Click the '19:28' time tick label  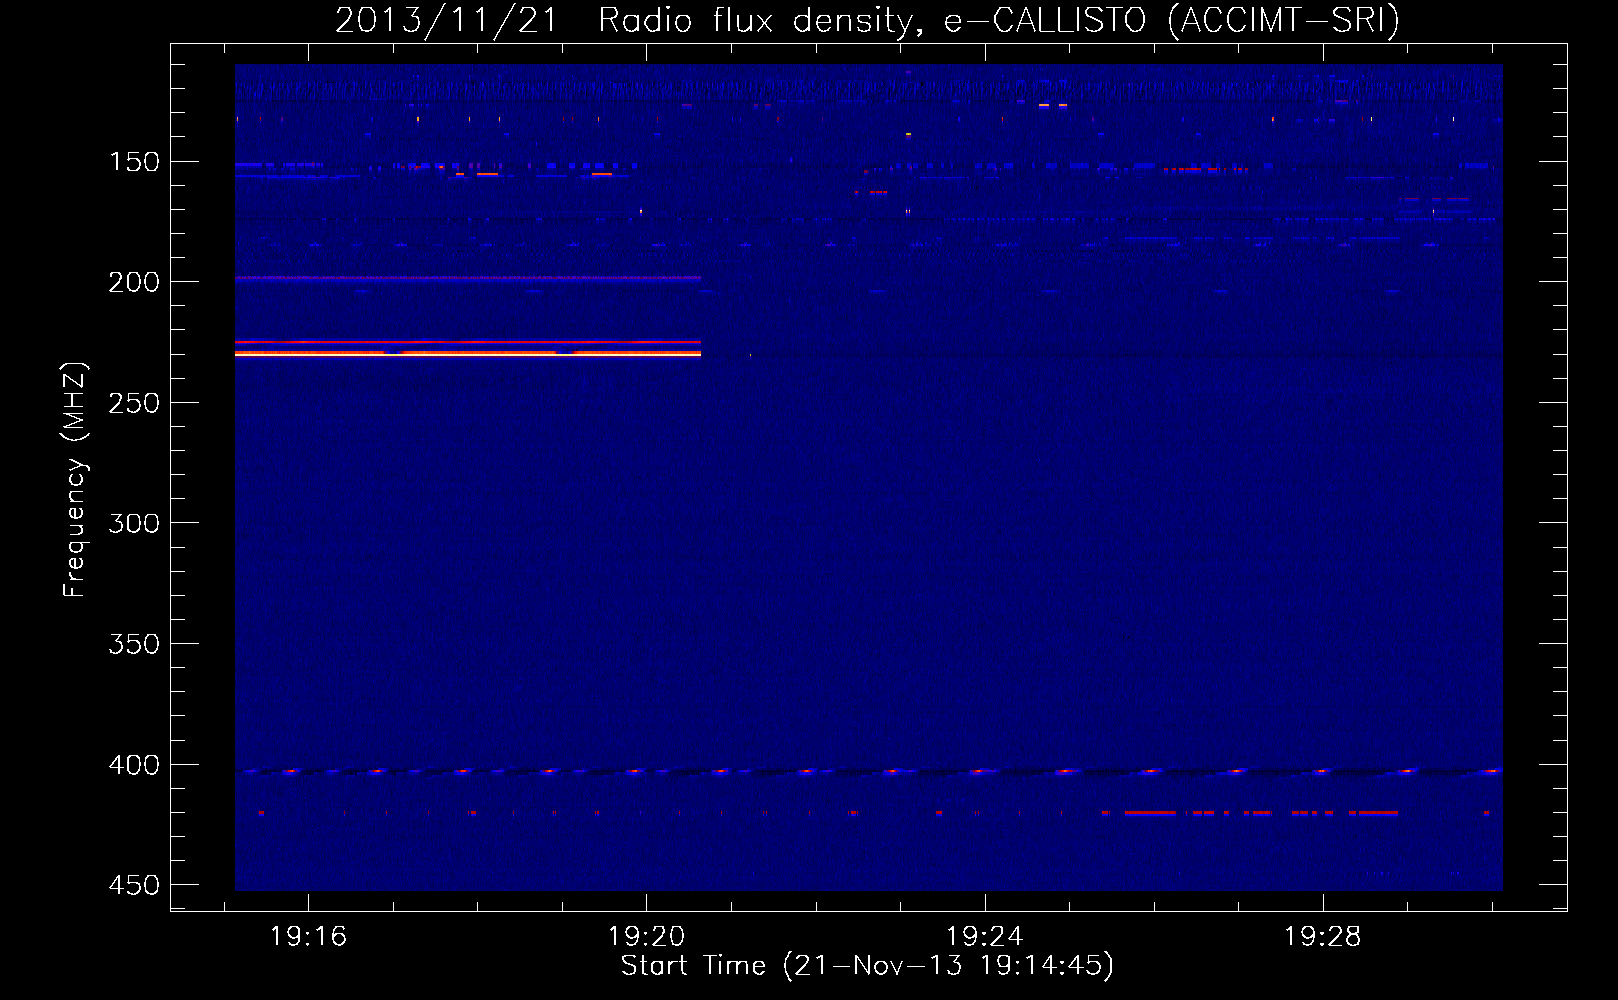pyautogui.click(x=1323, y=936)
